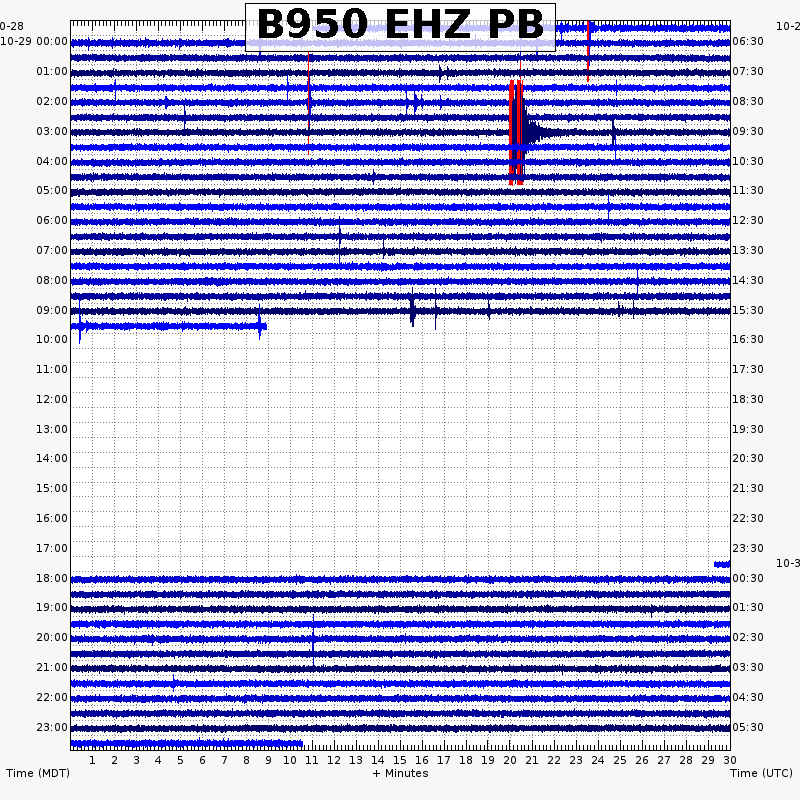The width and height of the screenshot is (800, 800).
Task: Click the large red clipped earthquake signal
Action: (x=516, y=132)
